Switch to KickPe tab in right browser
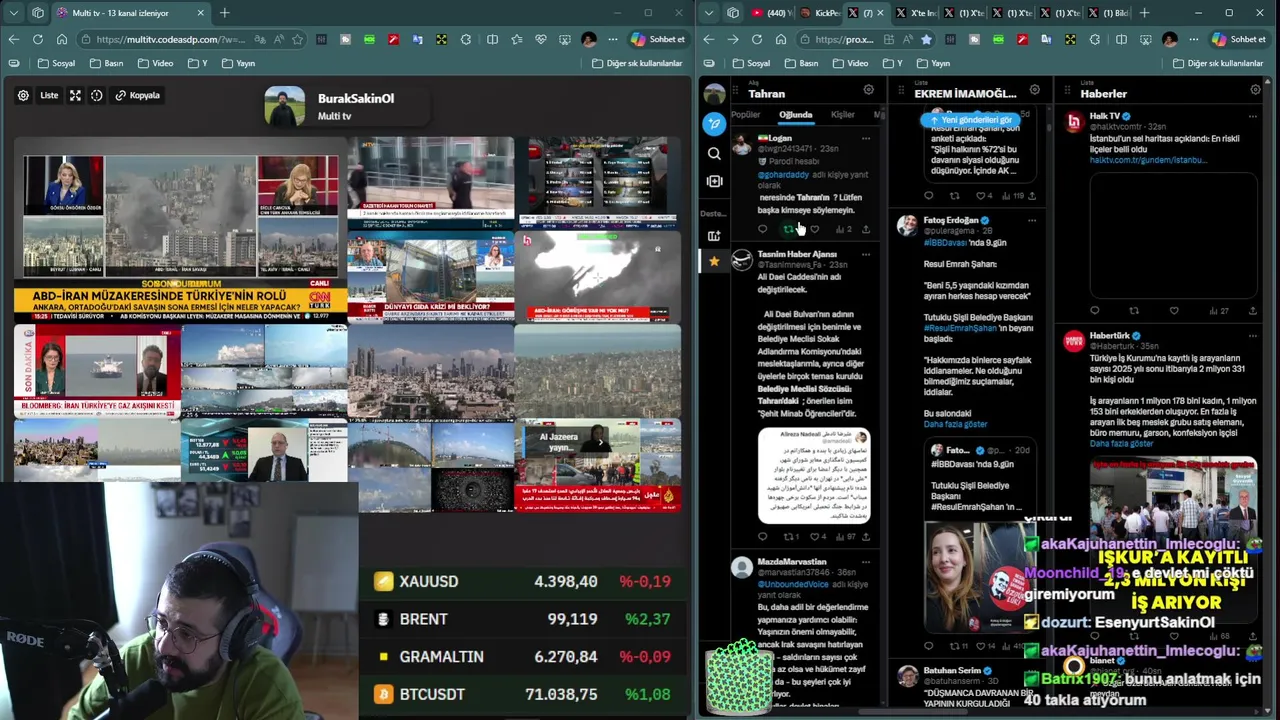Viewport: 1280px width, 720px height. [820, 13]
